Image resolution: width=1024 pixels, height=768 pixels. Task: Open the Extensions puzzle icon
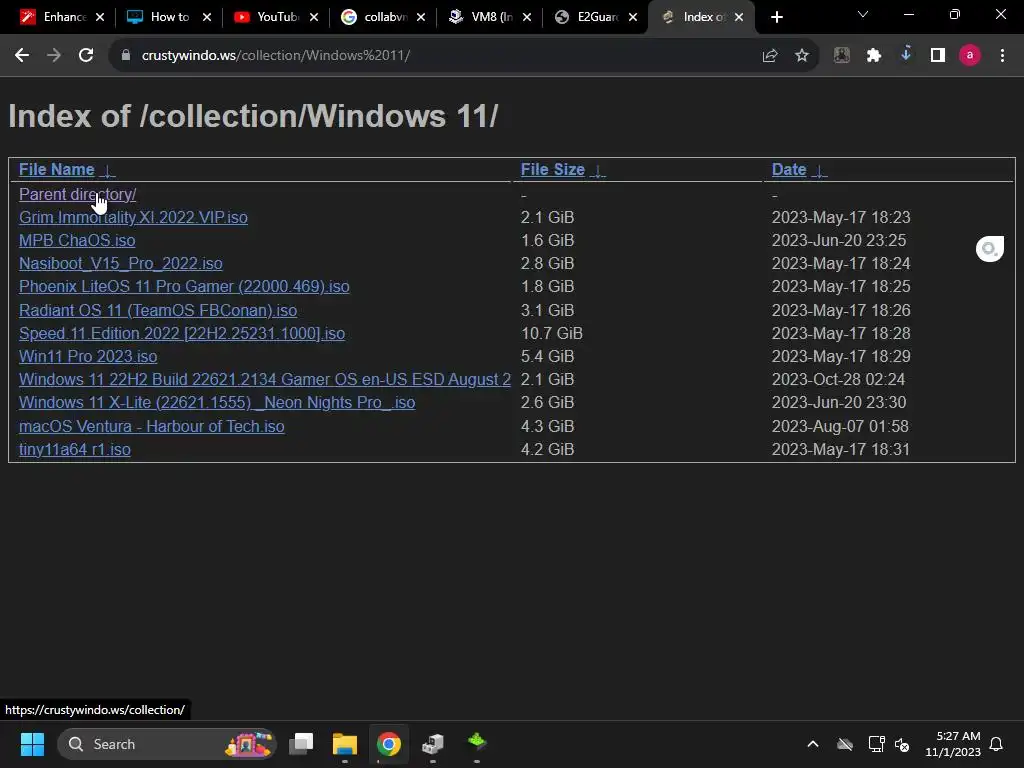[873, 56]
